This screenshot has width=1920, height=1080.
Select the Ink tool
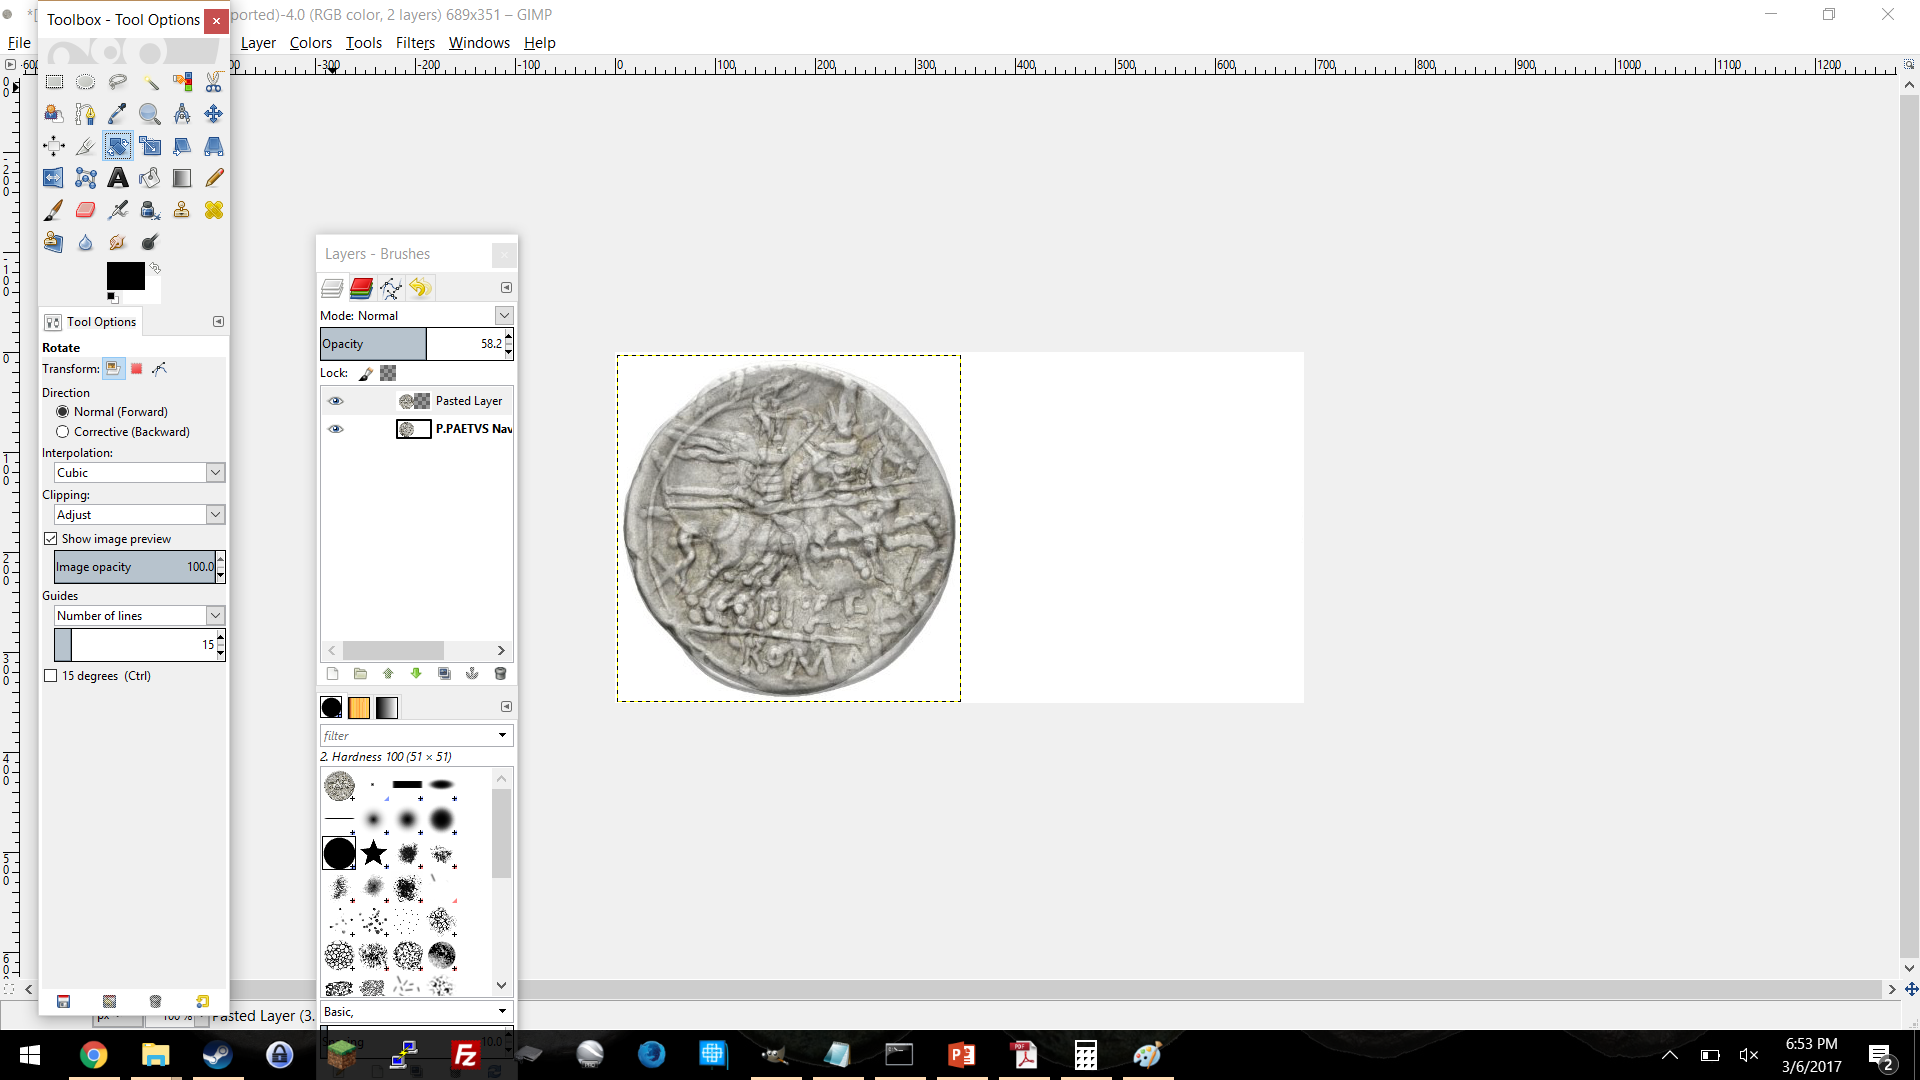click(x=150, y=210)
